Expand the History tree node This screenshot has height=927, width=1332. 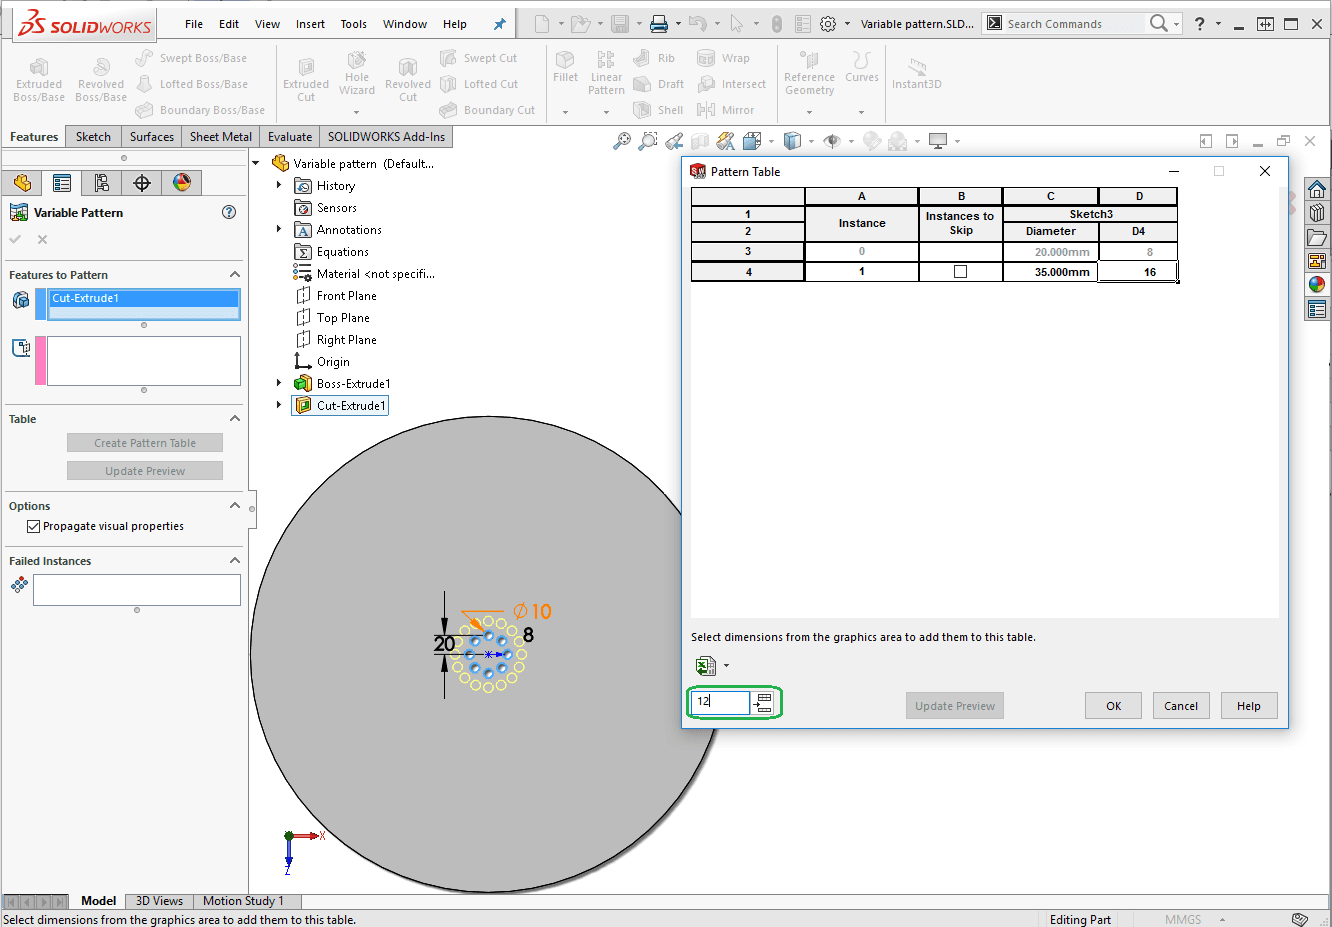tap(279, 185)
